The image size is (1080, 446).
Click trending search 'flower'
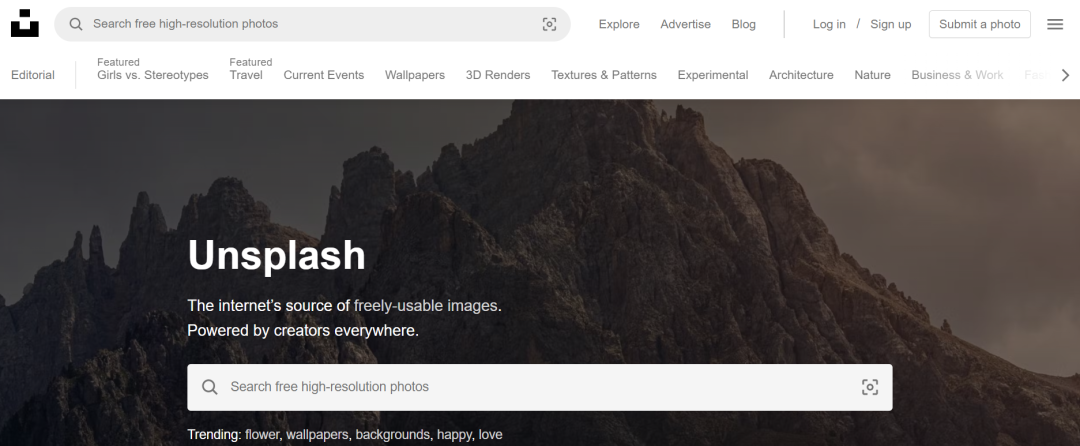(x=262, y=435)
